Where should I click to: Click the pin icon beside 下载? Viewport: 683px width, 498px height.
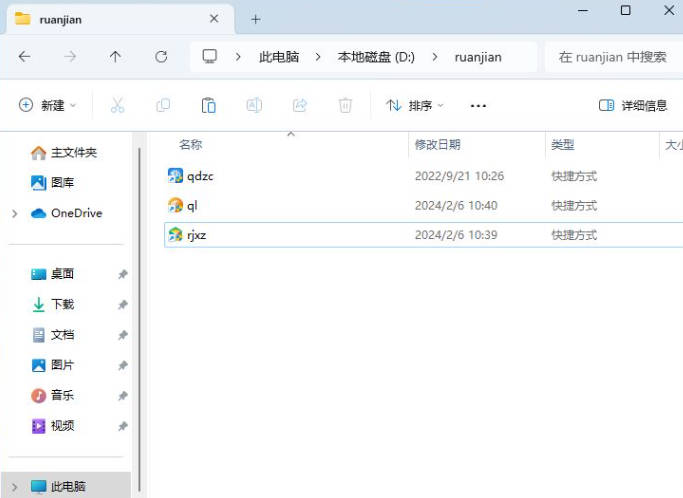[x=122, y=305]
